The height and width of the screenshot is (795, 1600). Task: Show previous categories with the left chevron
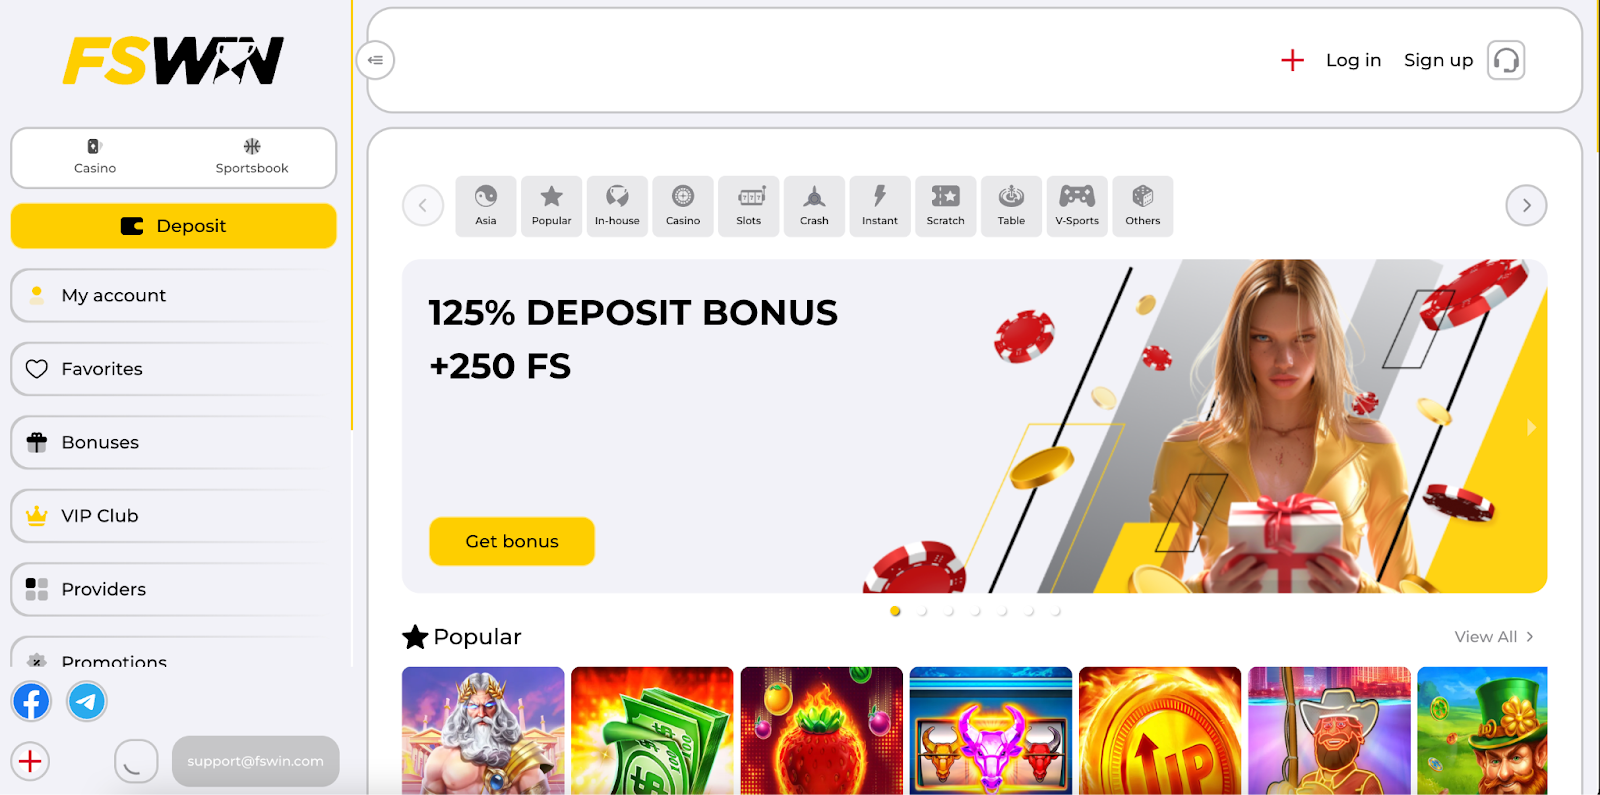[423, 205]
